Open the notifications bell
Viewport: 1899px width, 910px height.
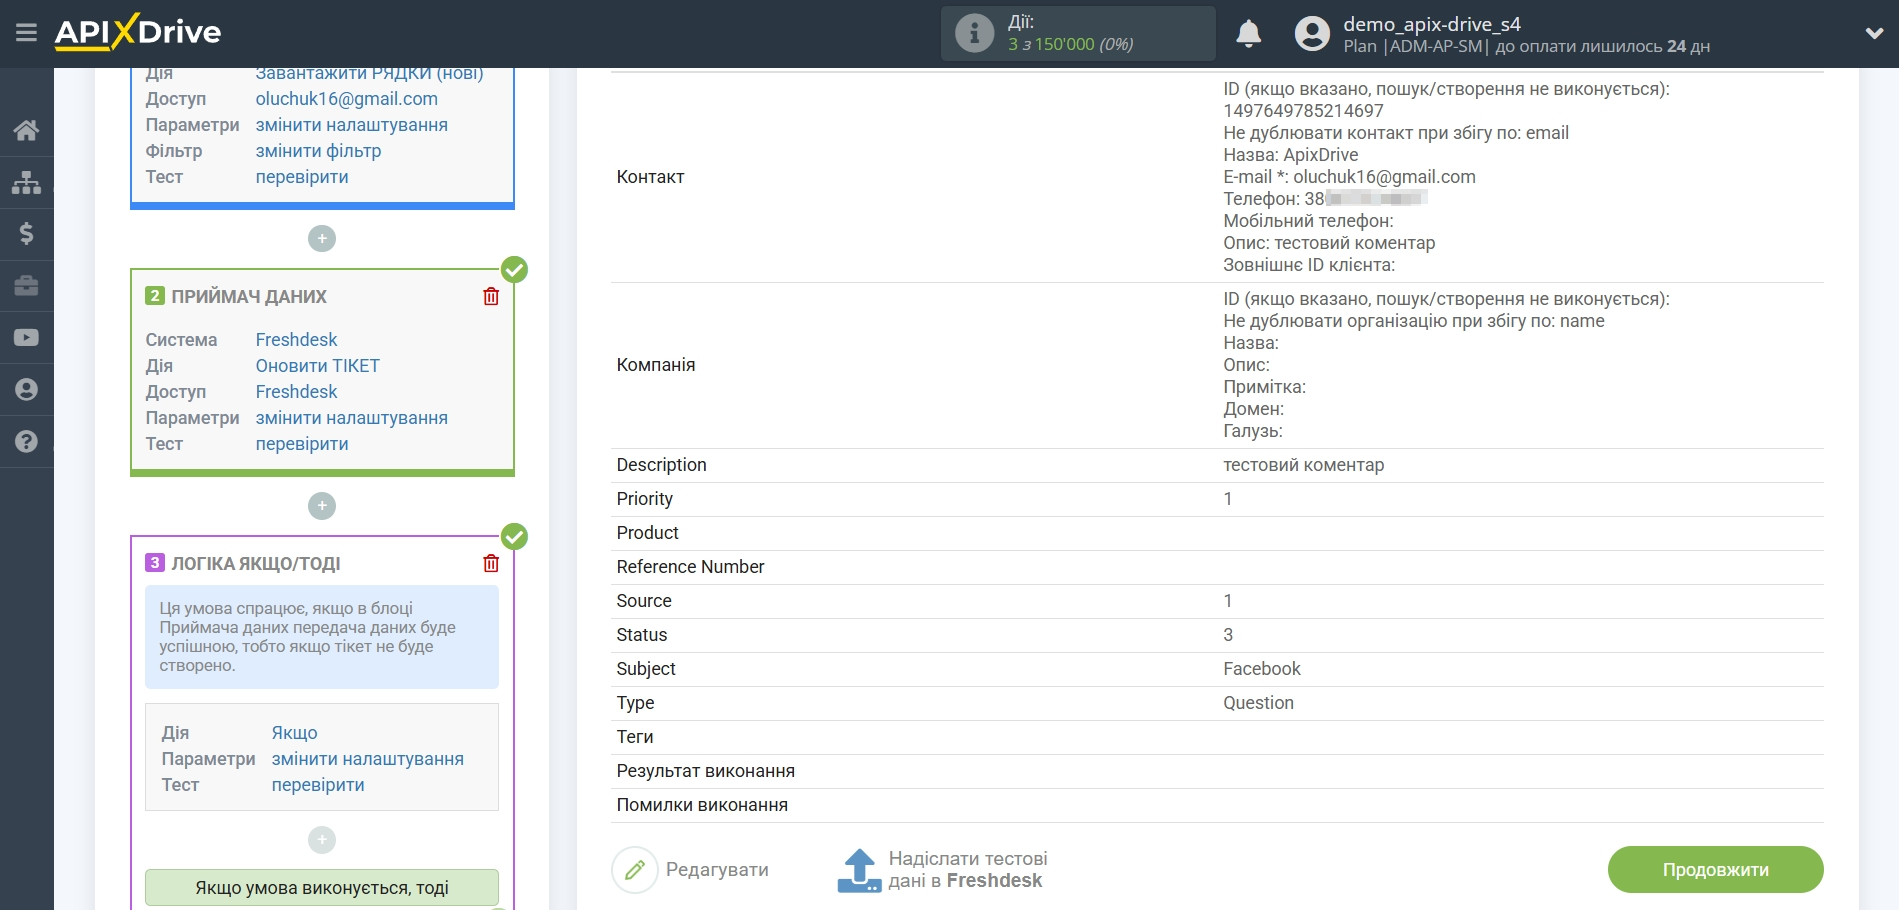(x=1248, y=33)
